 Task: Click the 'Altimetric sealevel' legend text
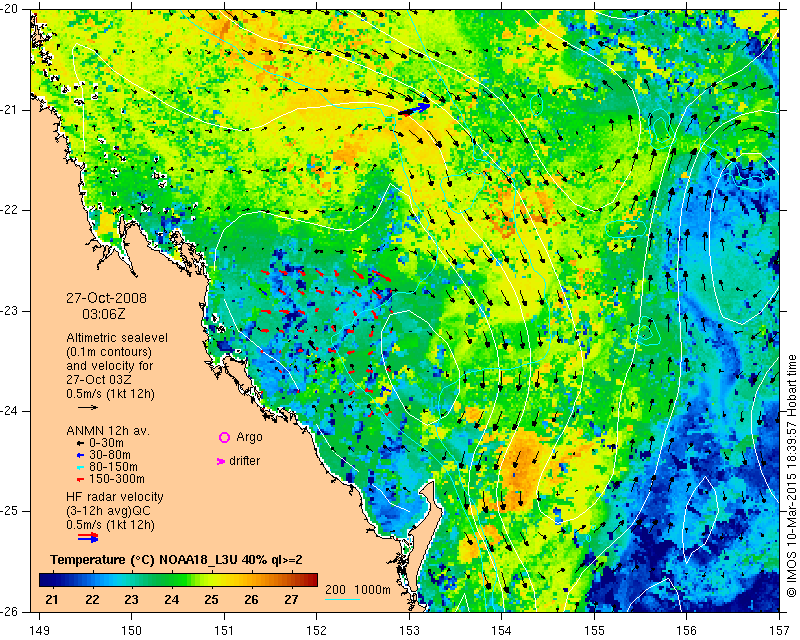[x=117, y=338]
